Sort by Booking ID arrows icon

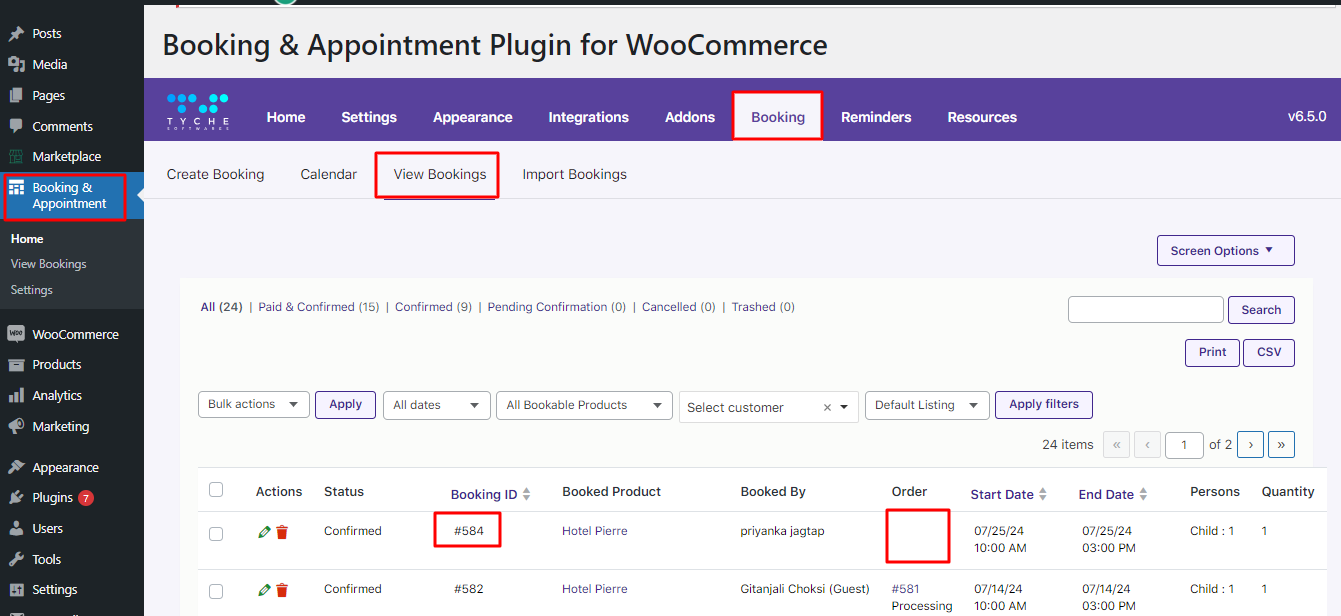(527, 494)
